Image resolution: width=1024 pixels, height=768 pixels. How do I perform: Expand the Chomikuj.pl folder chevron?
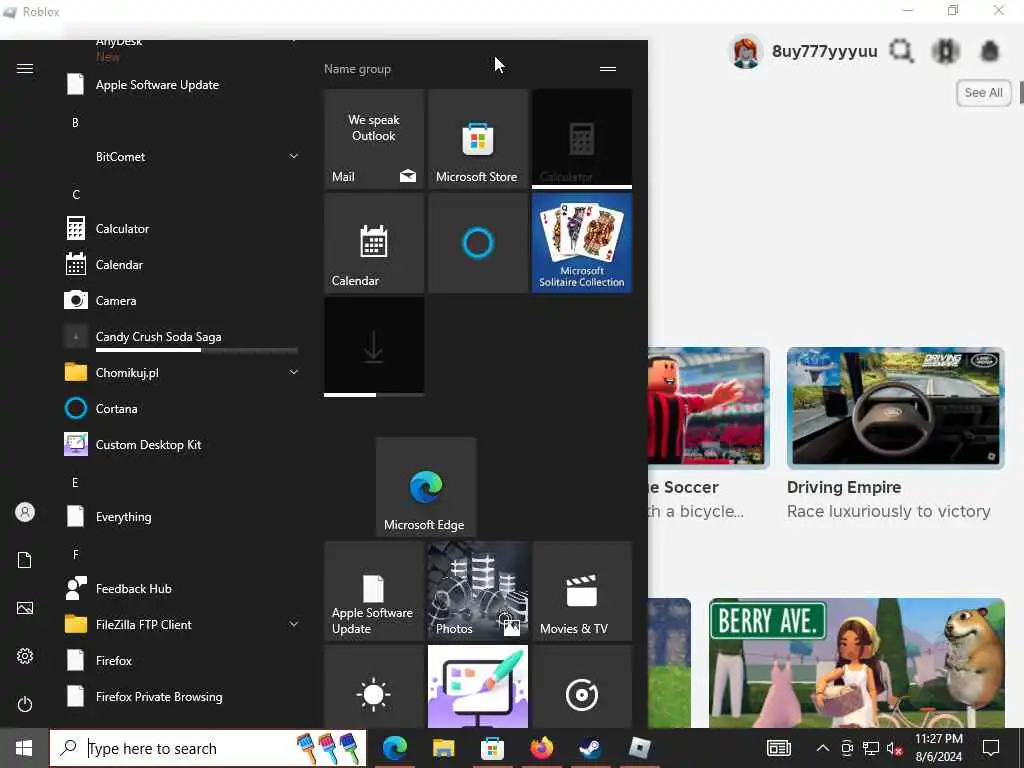point(294,372)
